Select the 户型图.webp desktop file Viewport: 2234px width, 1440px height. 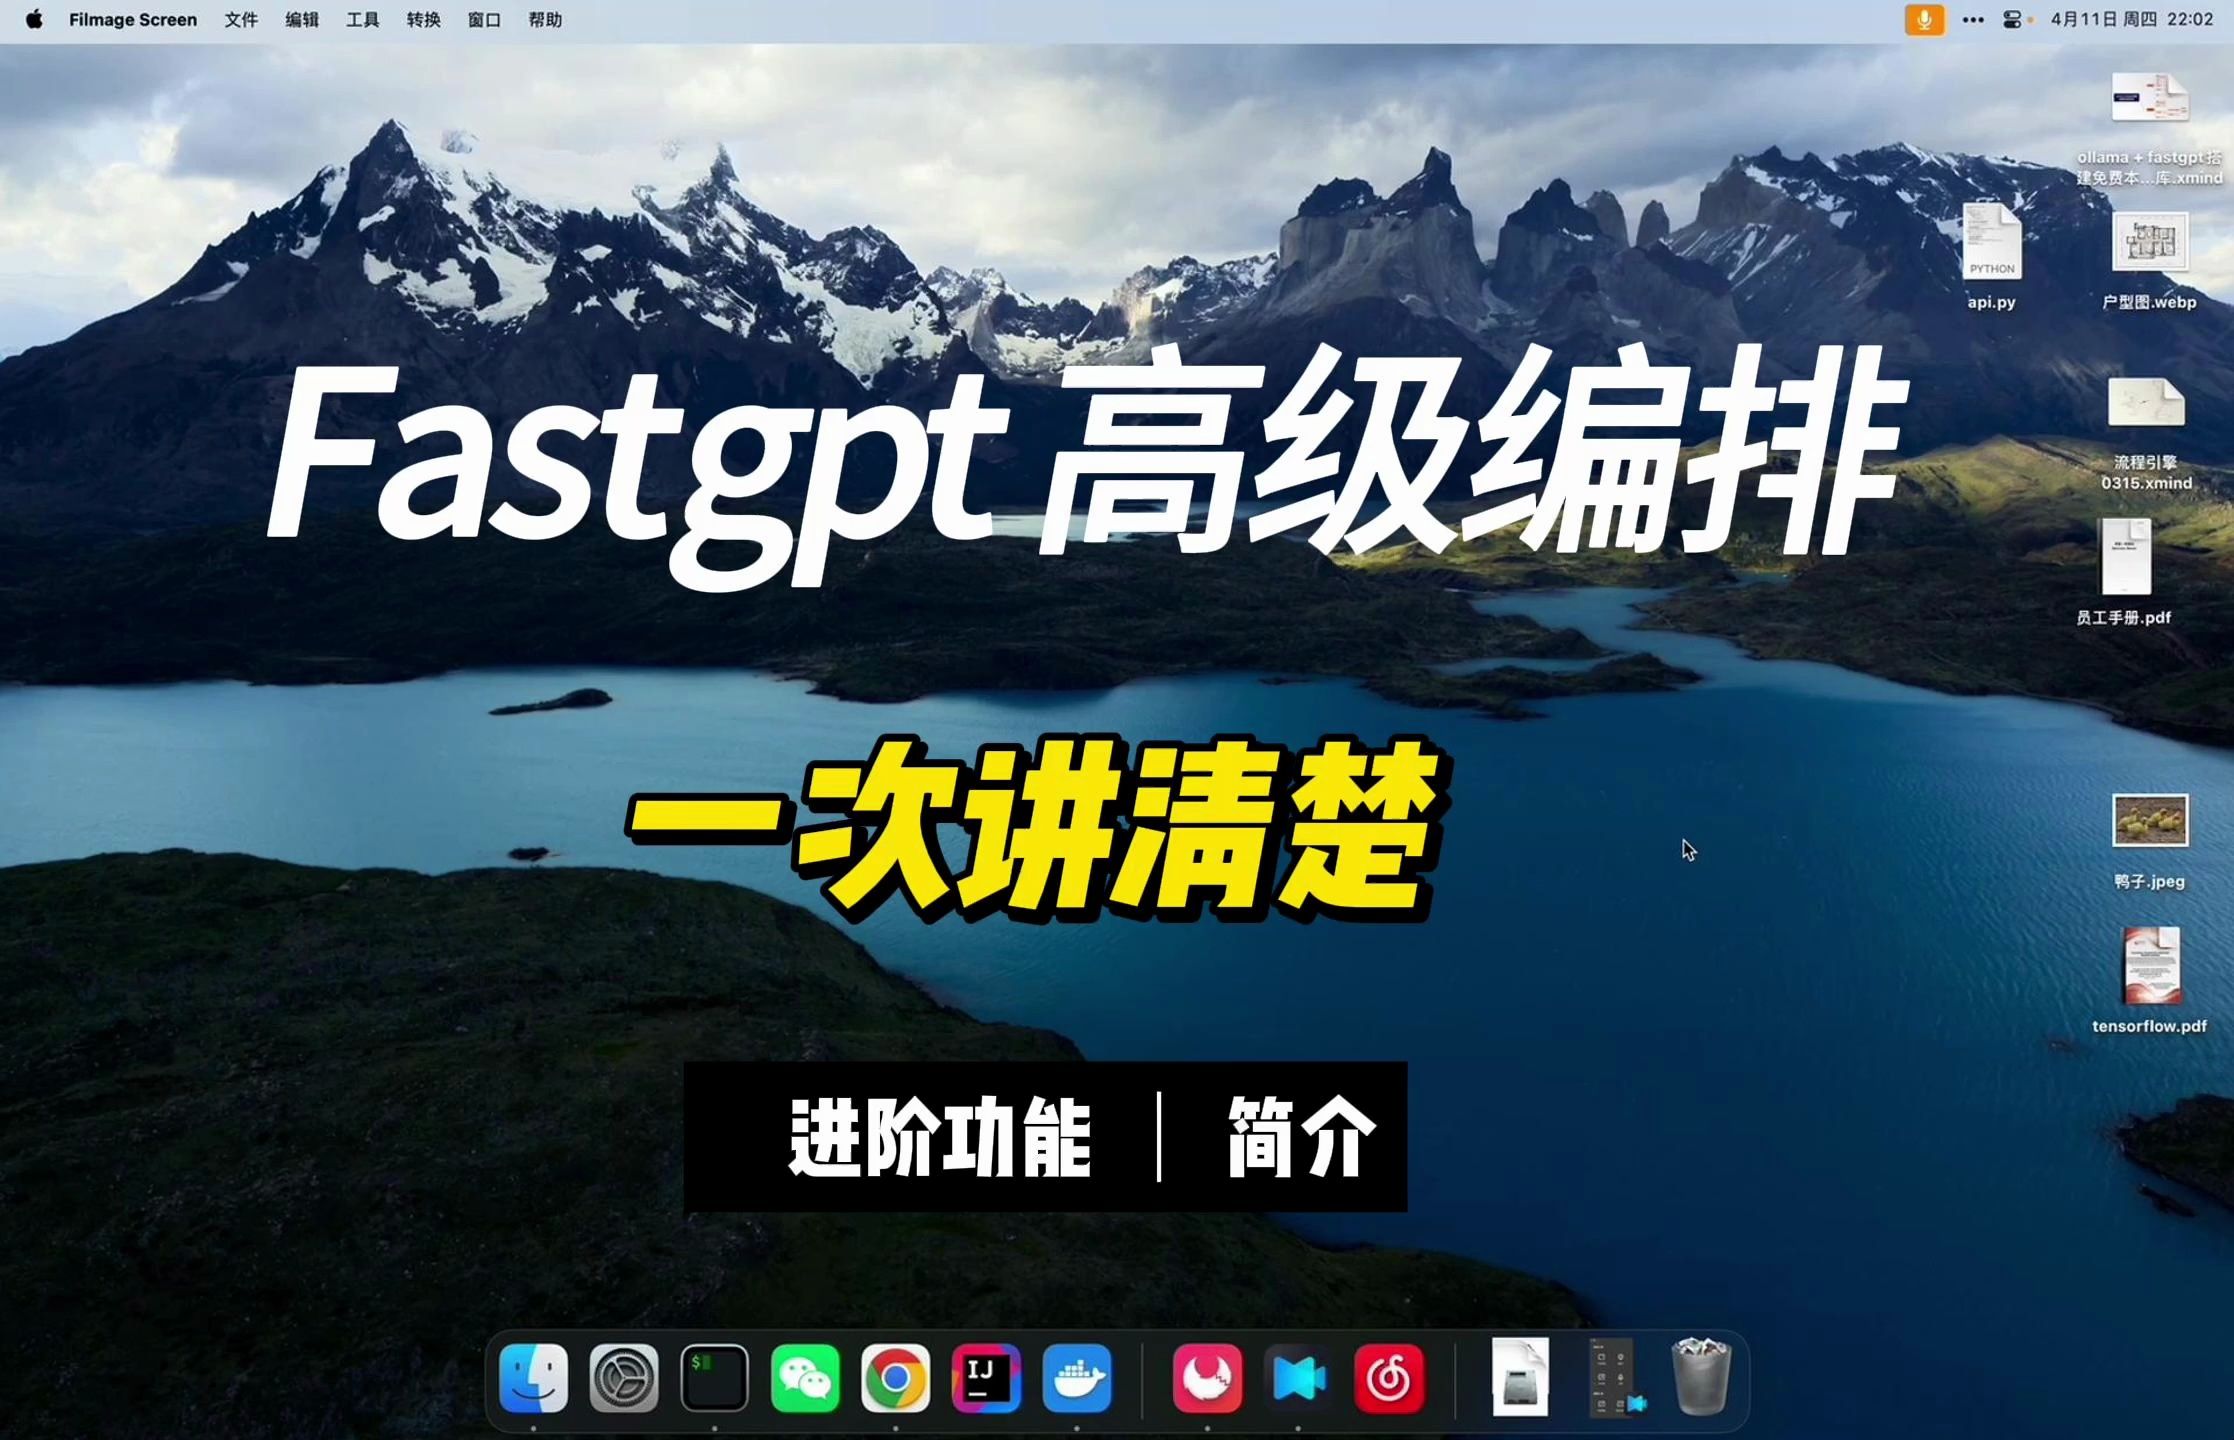2149,260
